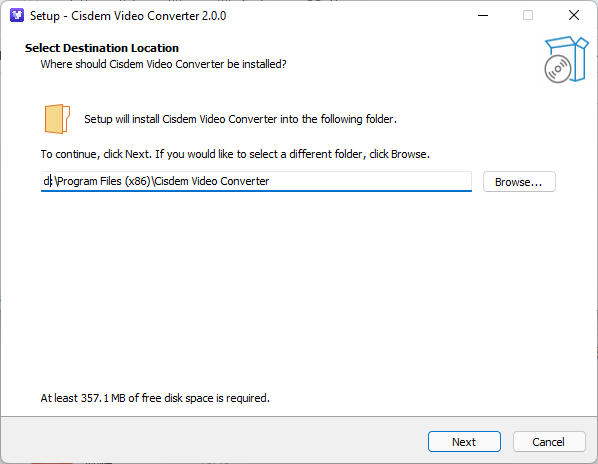The image size is (598, 464).
Task: Click the 'To continue, click Next' instruction line
Action: click(235, 154)
